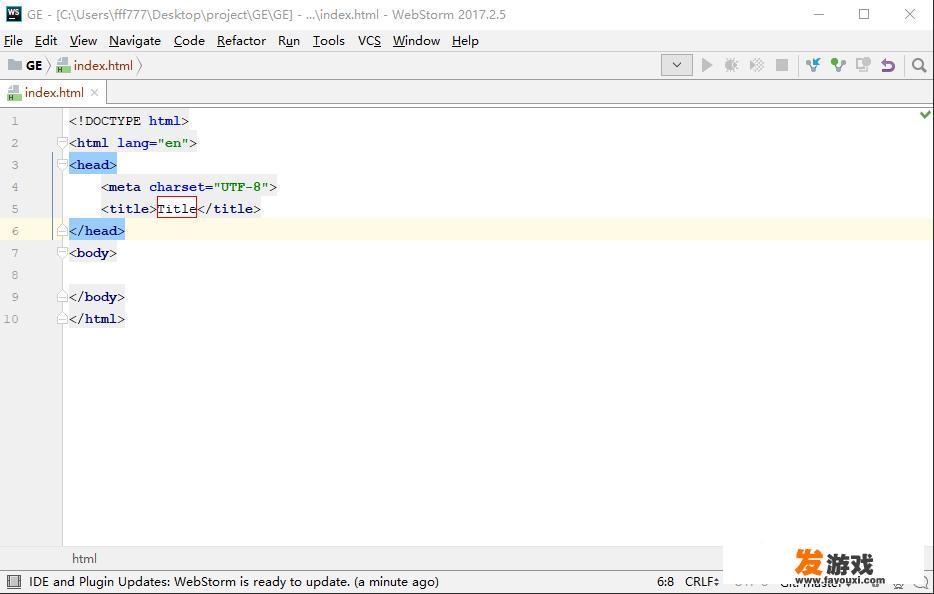Click index.html in the navigation breadcrumb

click(103, 65)
